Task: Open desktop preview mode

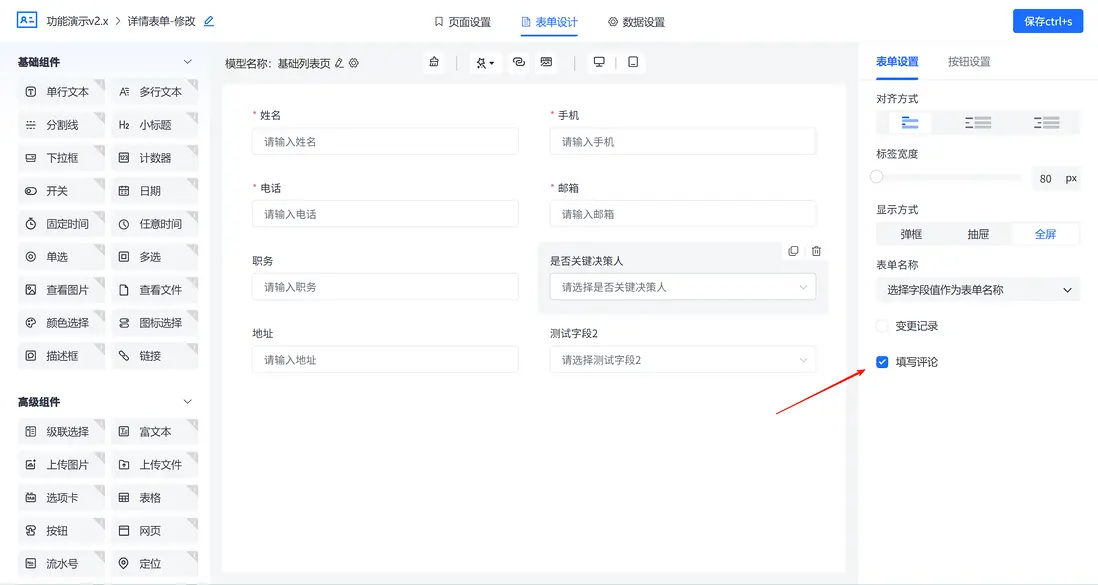Action: 598,61
